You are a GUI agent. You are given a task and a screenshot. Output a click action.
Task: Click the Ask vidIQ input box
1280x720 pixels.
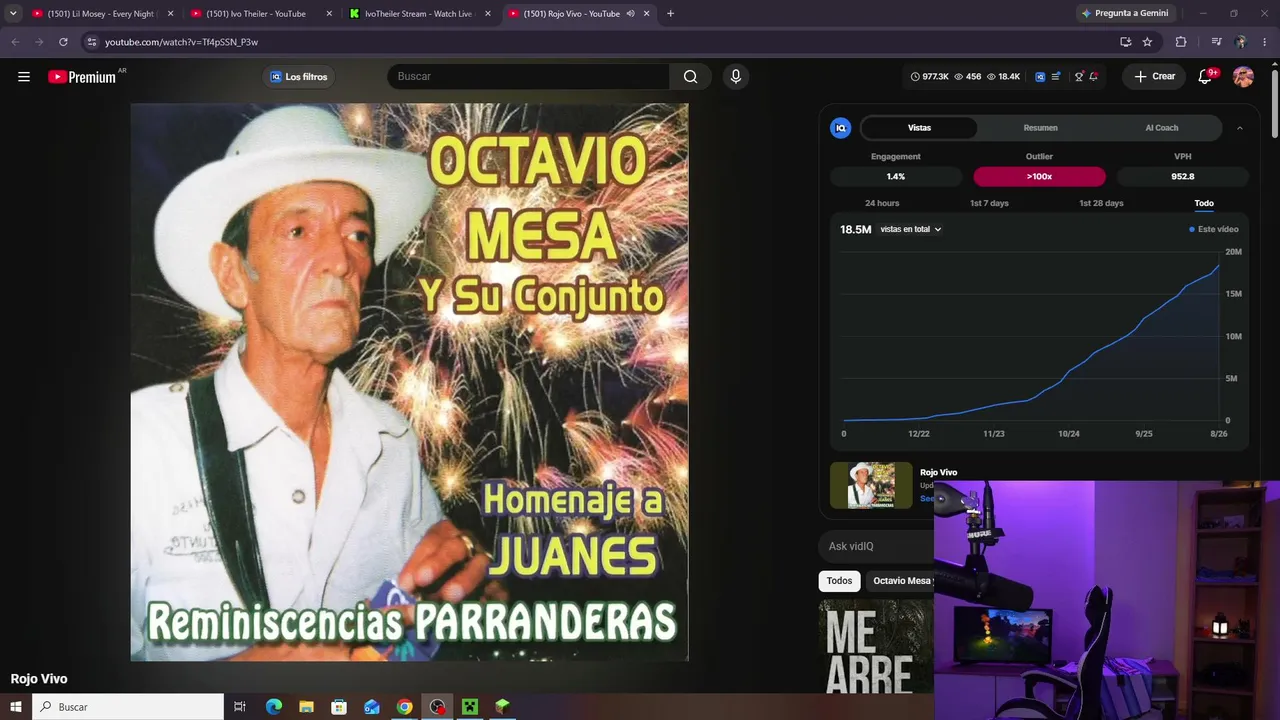click(x=876, y=546)
